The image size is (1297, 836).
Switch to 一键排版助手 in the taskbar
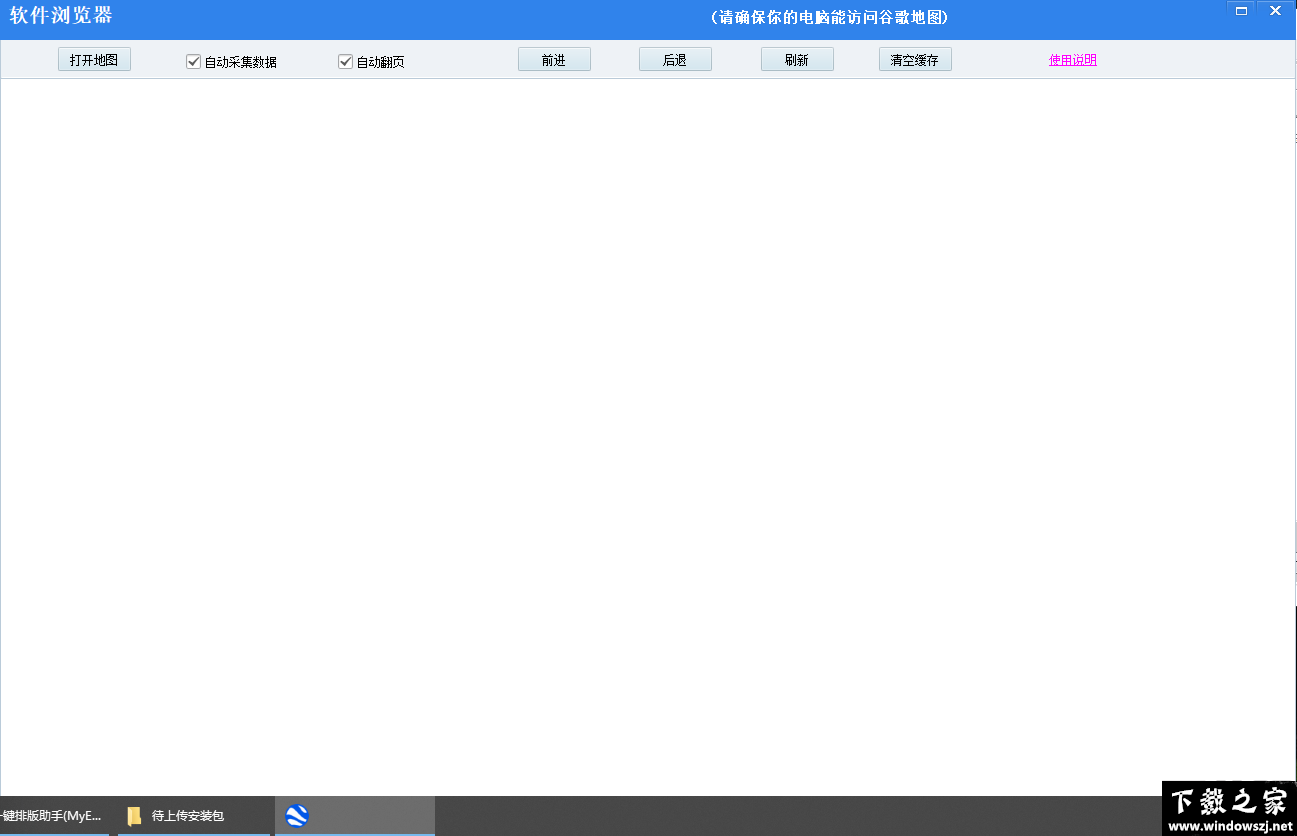point(54,816)
